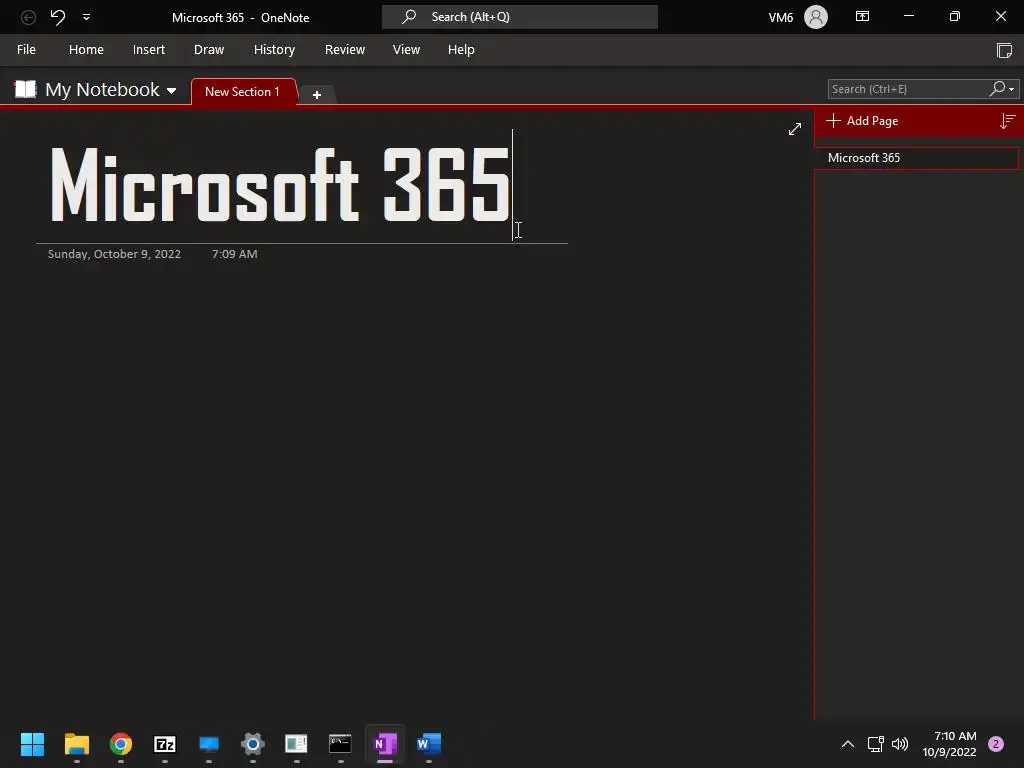This screenshot has width=1024, height=768.
Task: Open the taskbar clock and date
Action: 949,744
